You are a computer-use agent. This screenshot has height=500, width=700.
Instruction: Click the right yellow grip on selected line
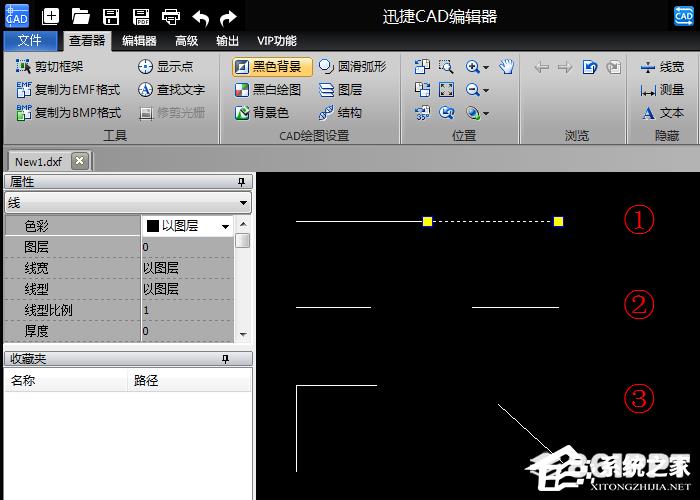pos(558,221)
